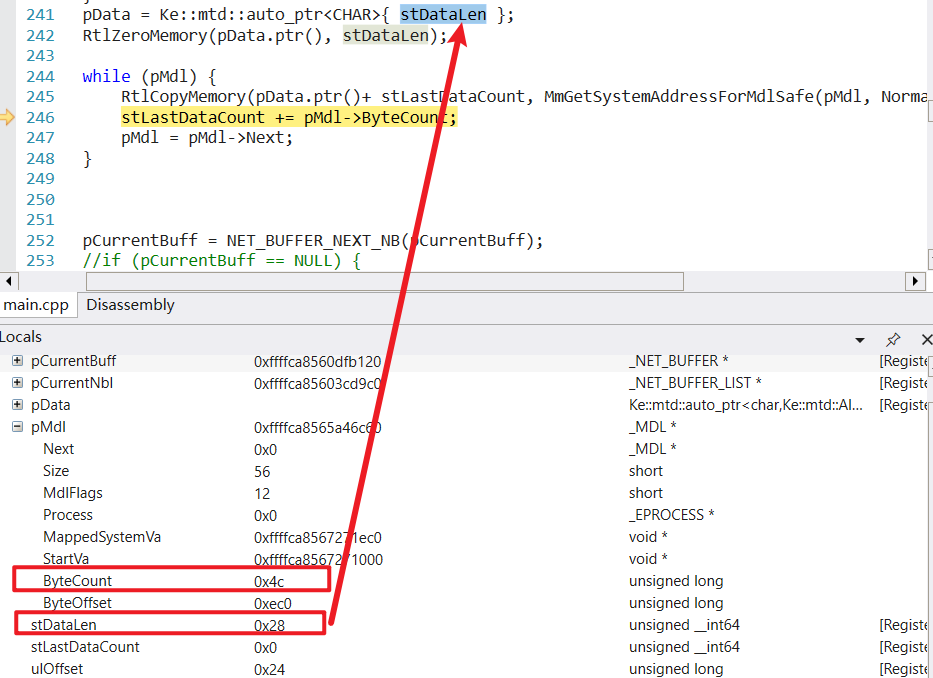Viewport: 933px width, 678px height.
Task: Close the Locals panel
Action: pos(926,339)
